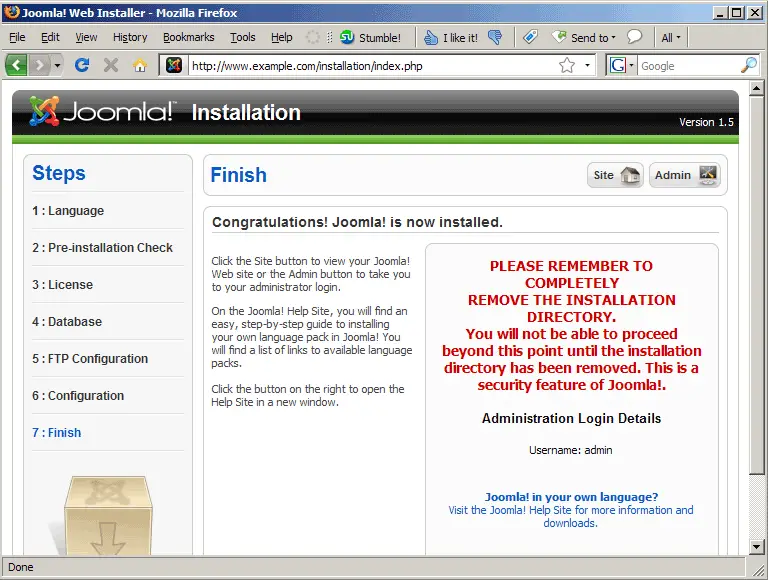Click the Firefox icon in the title bar
The width and height of the screenshot is (768, 580).
pos(11,12)
